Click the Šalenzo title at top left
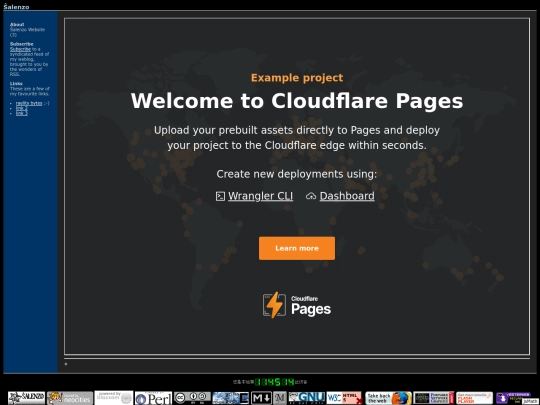 click(16, 7)
